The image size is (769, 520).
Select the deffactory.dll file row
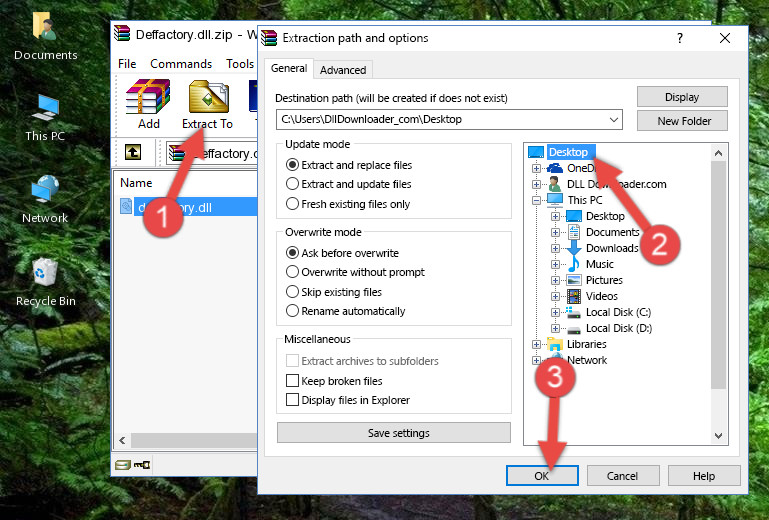pyautogui.click(x=186, y=207)
